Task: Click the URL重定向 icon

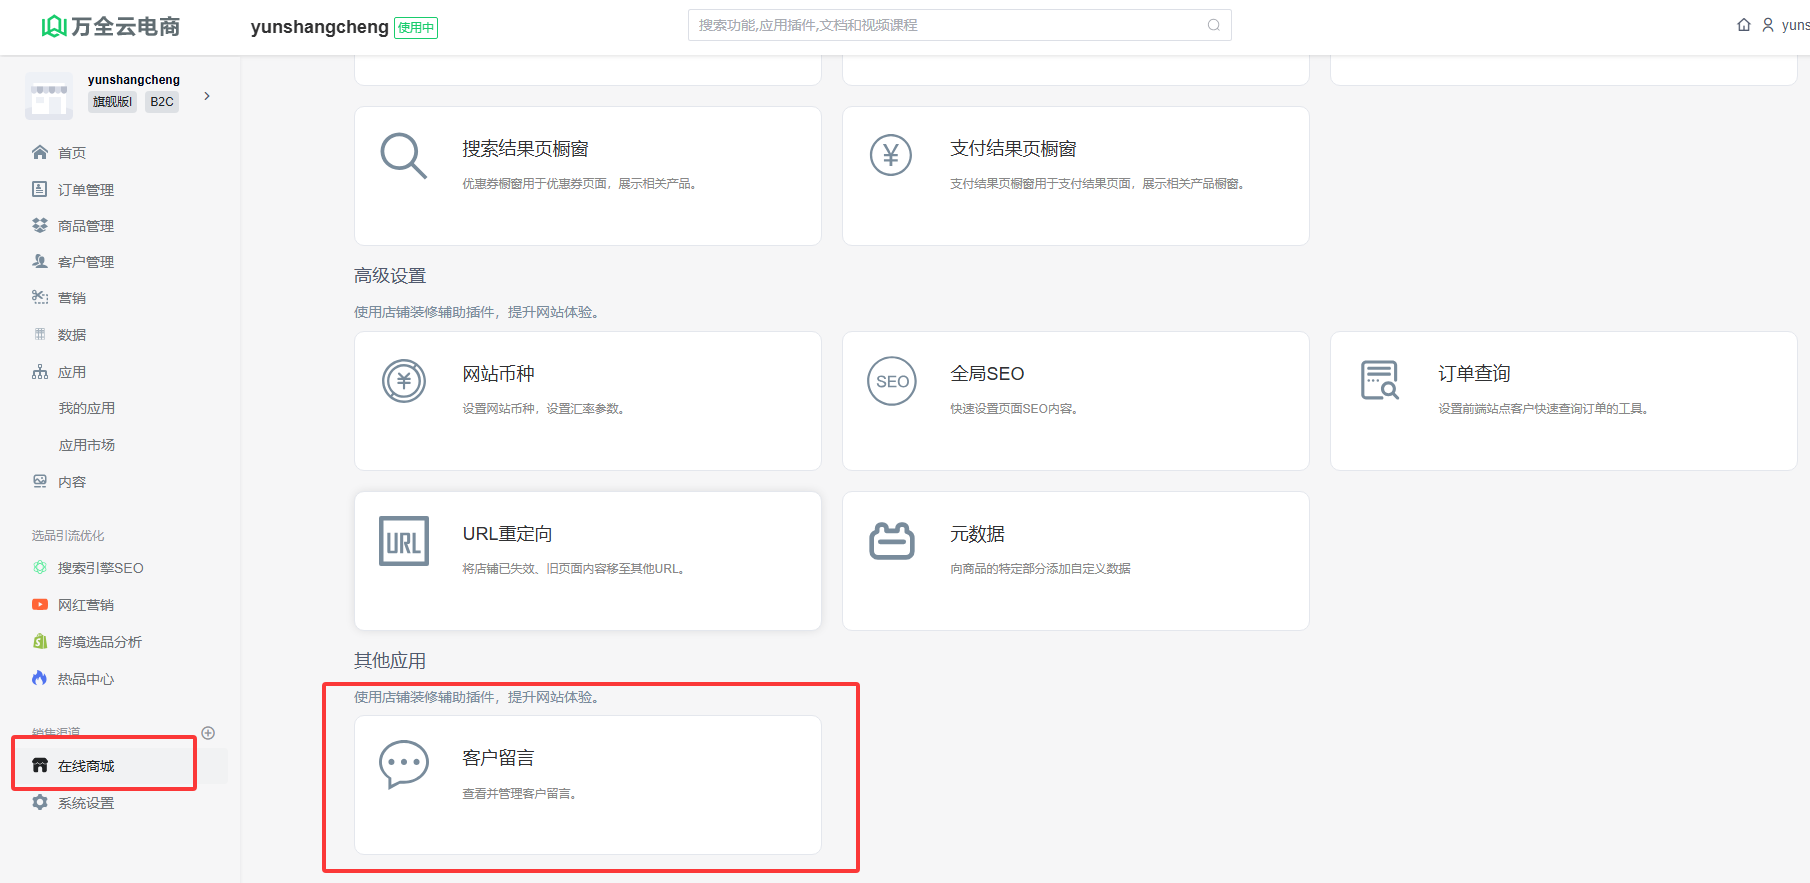Action: click(403, 541)
